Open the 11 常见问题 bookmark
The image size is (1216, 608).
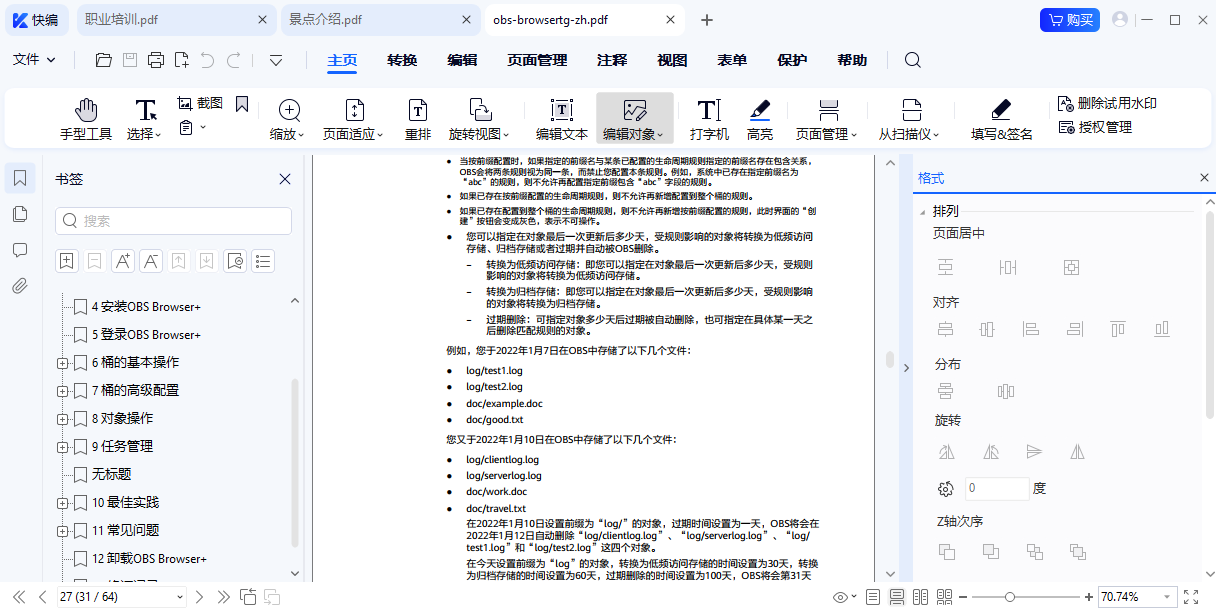click(126, 531)
